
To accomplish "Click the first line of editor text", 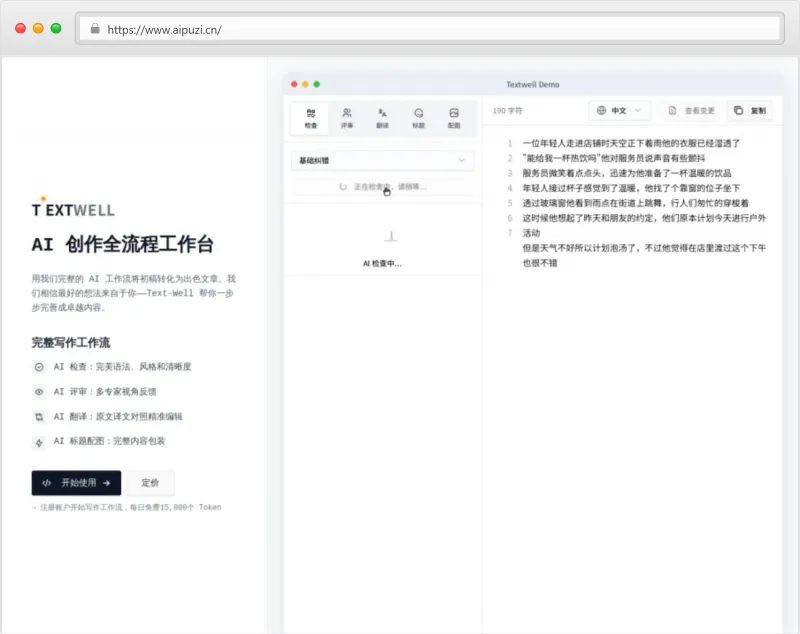I will [631, 143].
